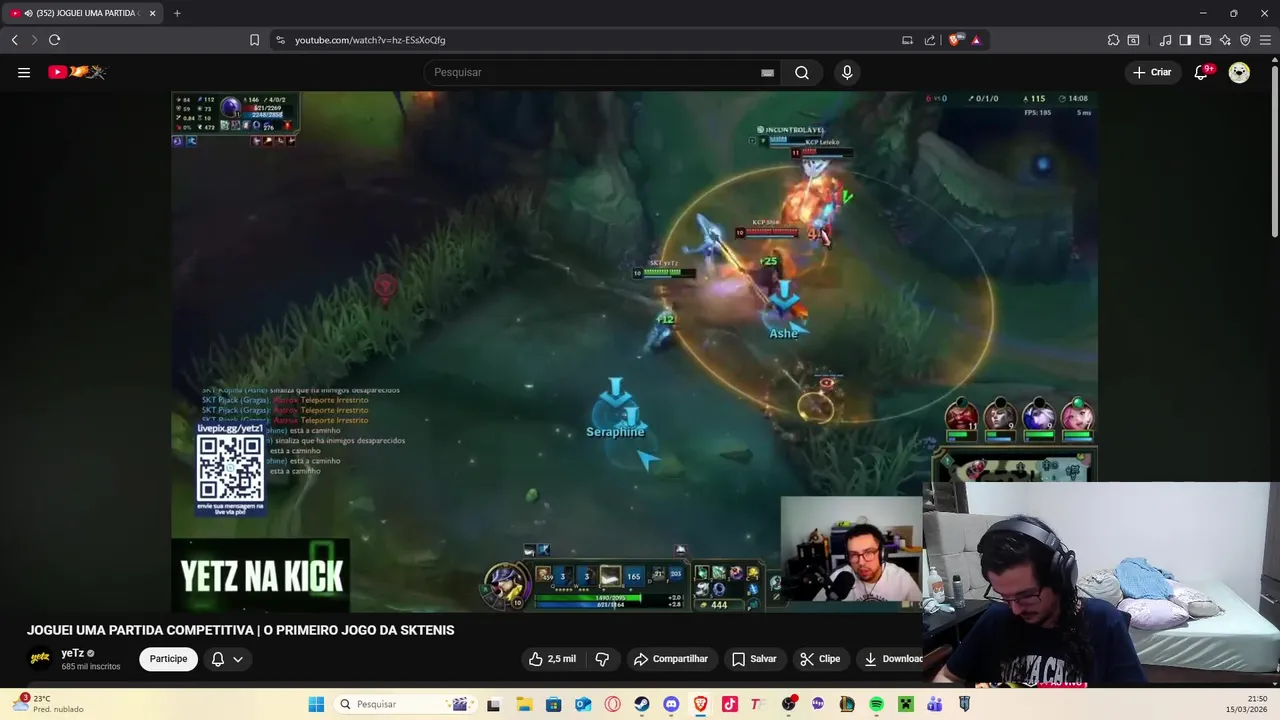This screenshot has width=1280, height=720.
Task: Open File Explorer from the taskbar
Action: 524,704
